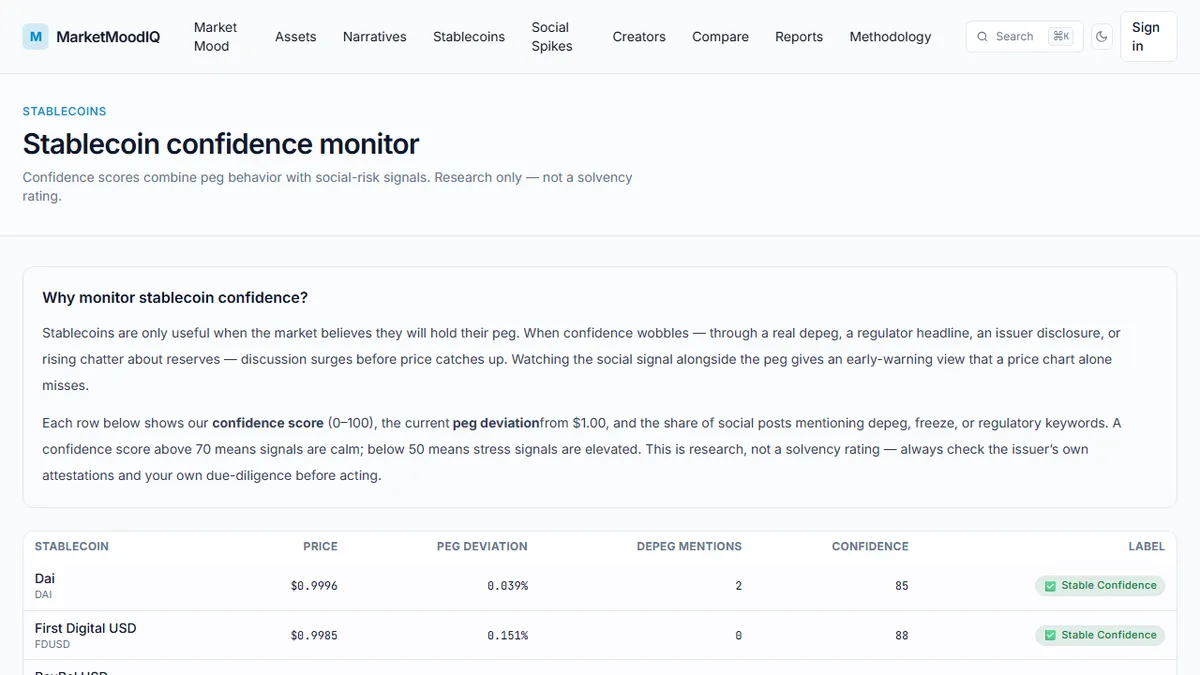Click Dai price $0.9996
This screenshot has width=1200, height=675.
pyautogui.click(x=314, y=586)
